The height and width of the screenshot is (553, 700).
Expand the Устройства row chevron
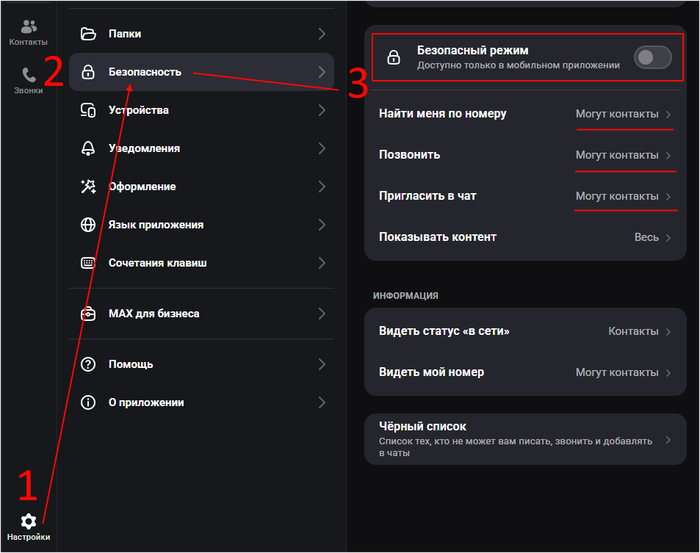(321, 110)
